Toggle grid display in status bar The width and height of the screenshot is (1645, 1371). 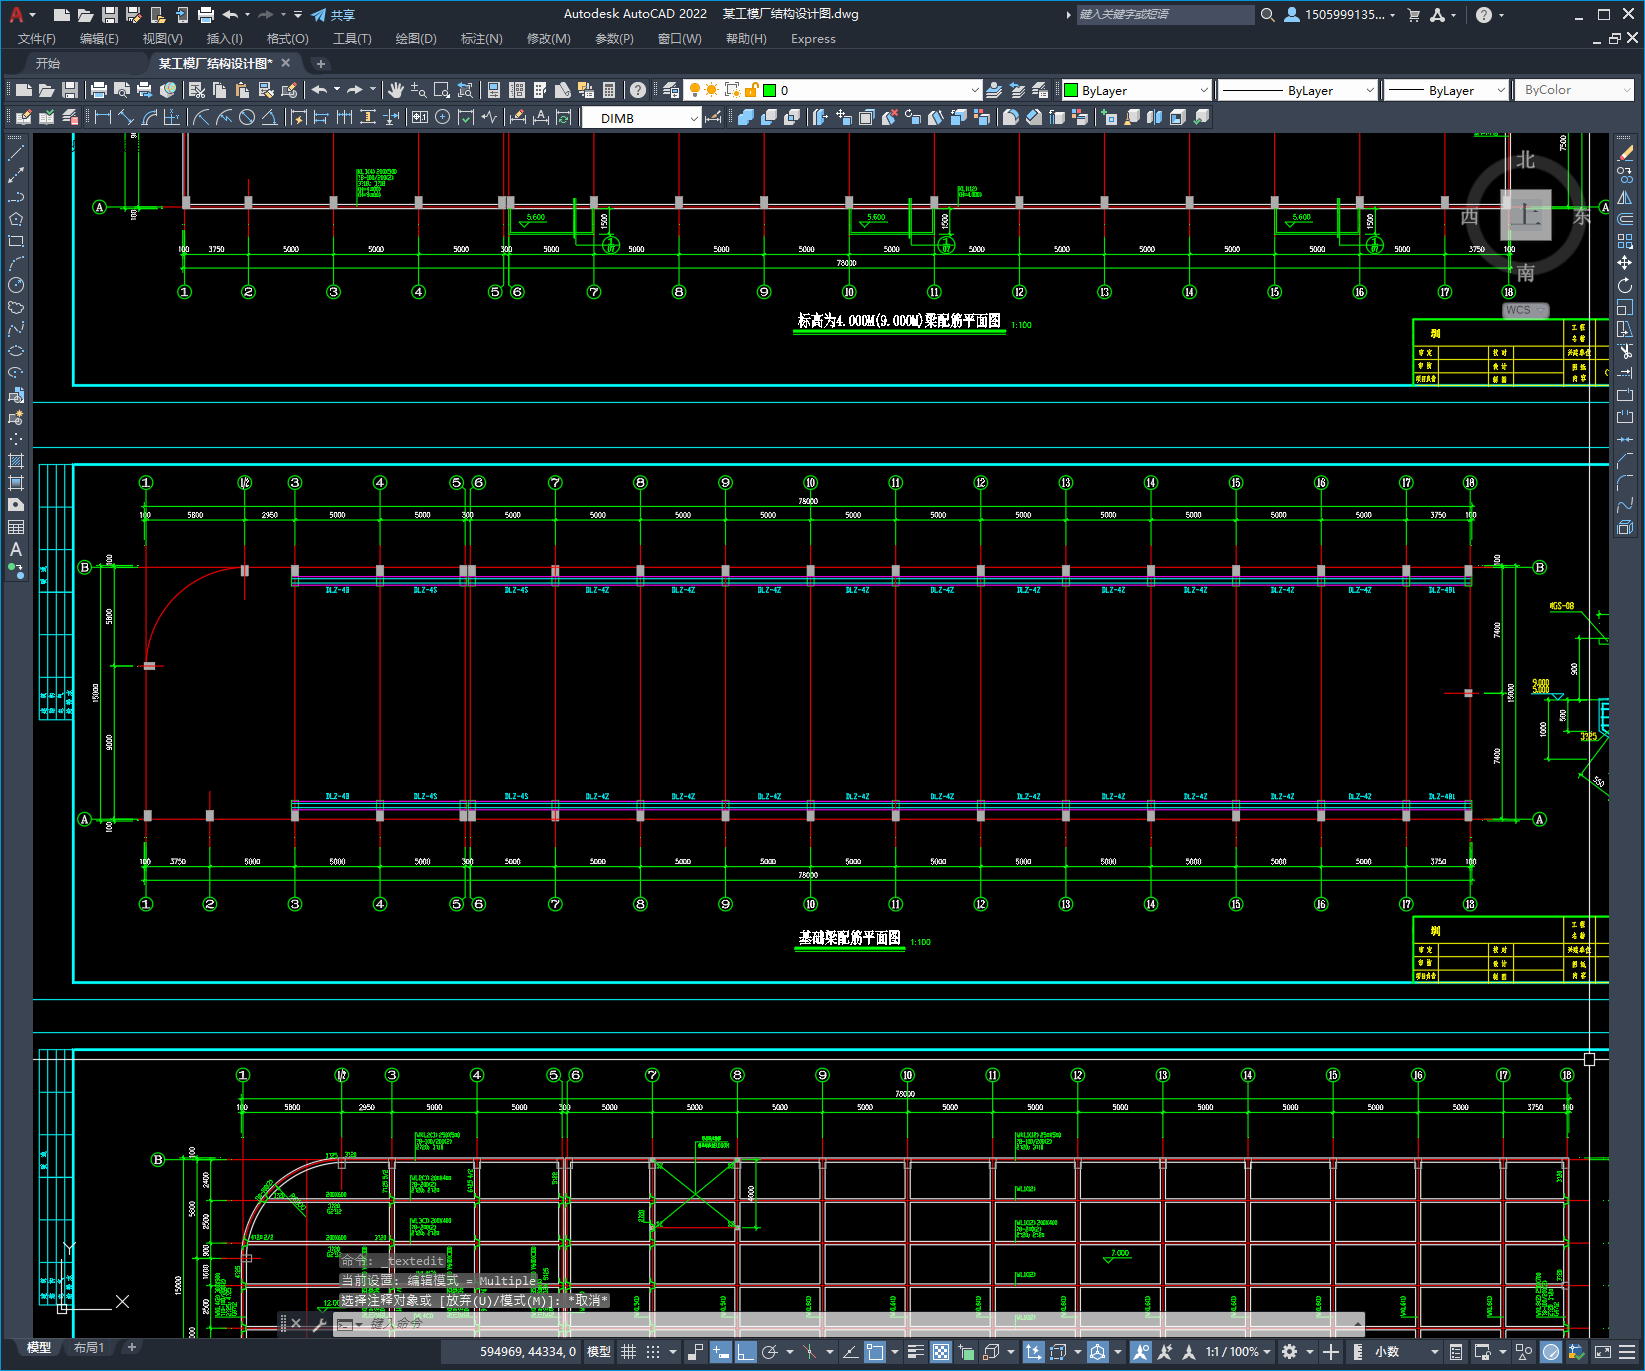click(628, 1352)
